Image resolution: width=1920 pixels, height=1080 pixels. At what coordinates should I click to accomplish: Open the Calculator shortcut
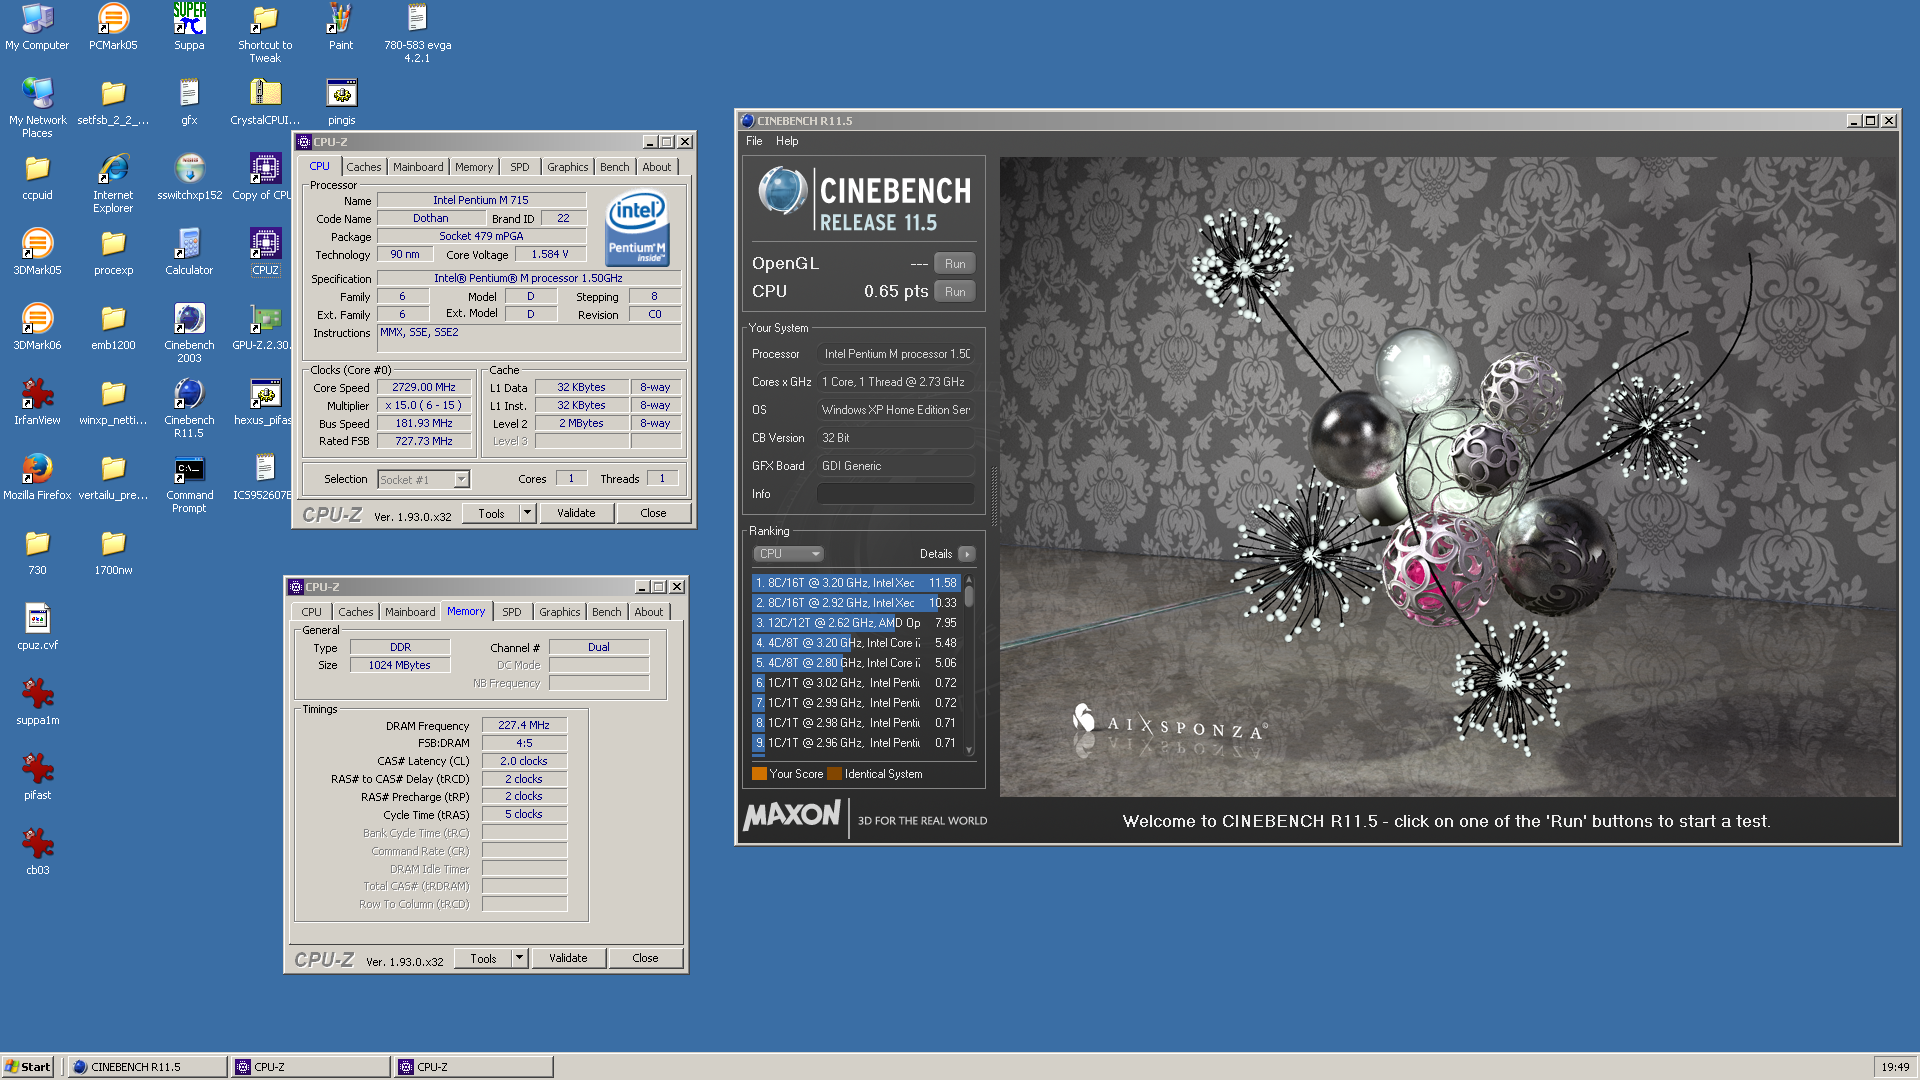pyautogui.click(x=189, y=251)
